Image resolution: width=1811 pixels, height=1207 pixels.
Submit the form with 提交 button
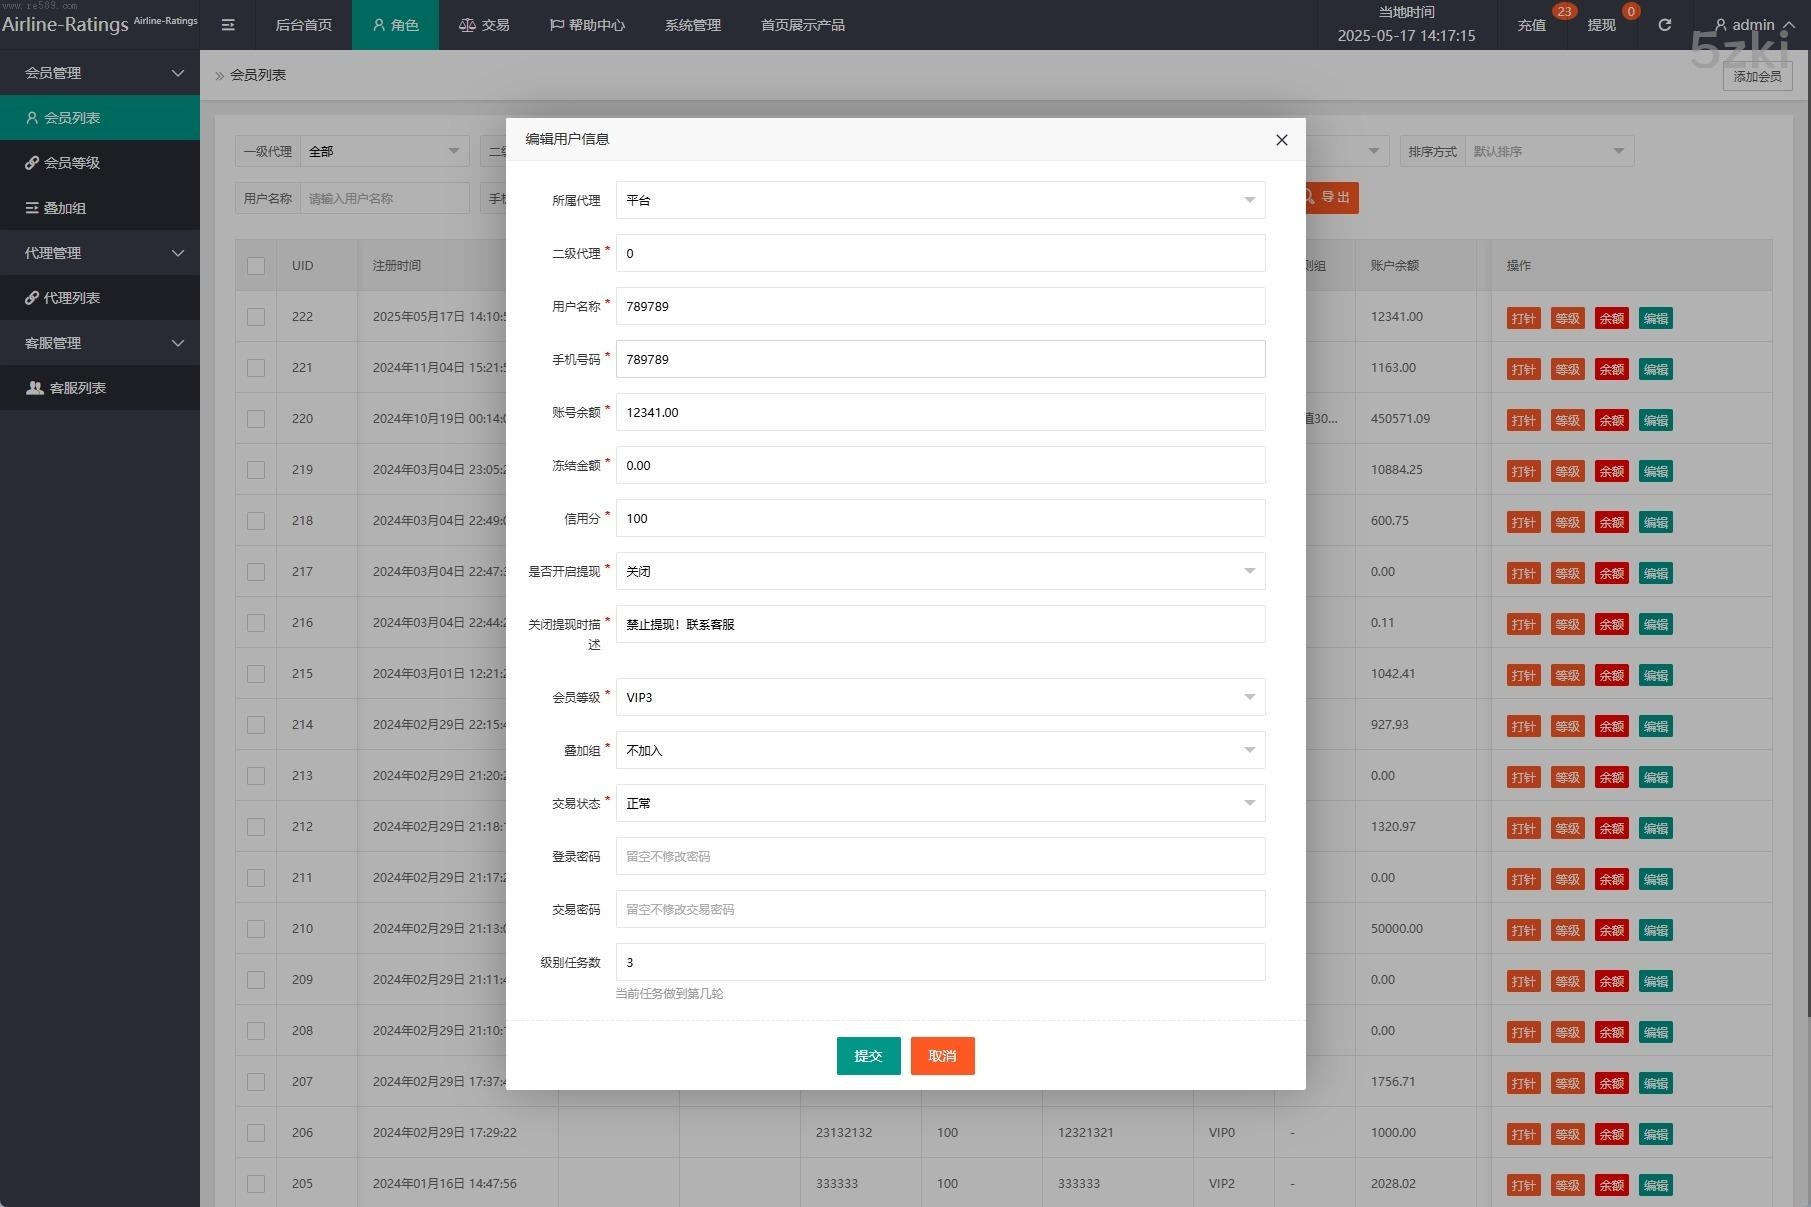[x=868, y=1056]
